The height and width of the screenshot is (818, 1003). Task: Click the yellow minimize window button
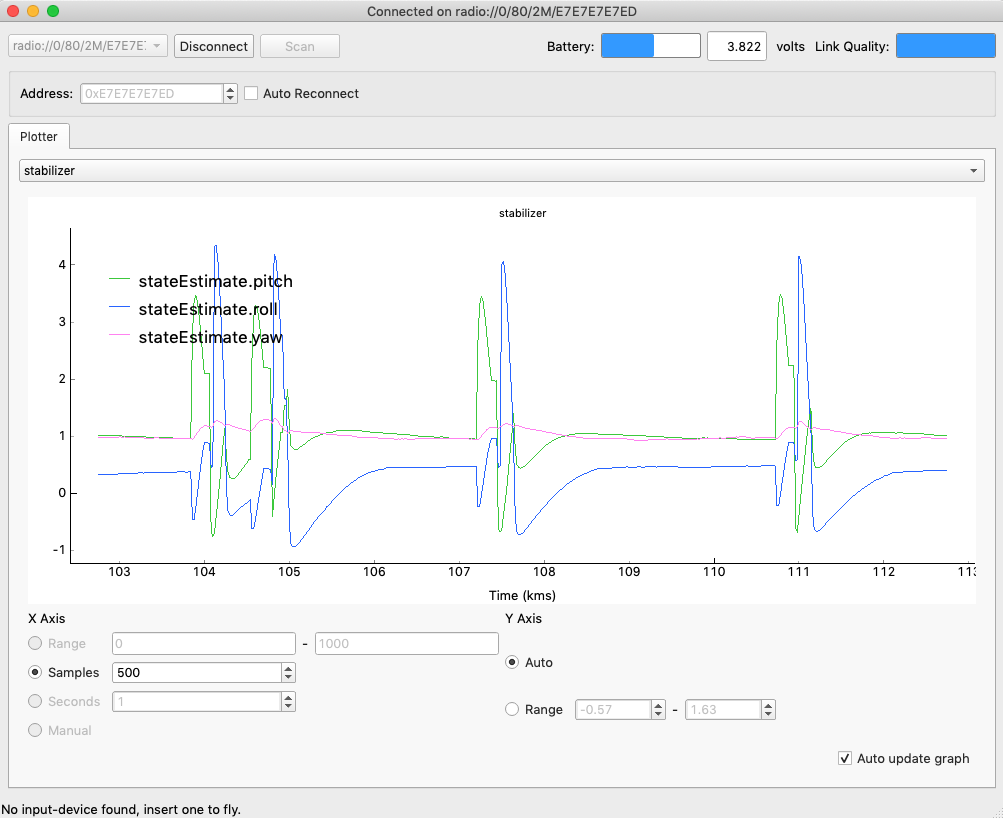[x=33, y=11]
